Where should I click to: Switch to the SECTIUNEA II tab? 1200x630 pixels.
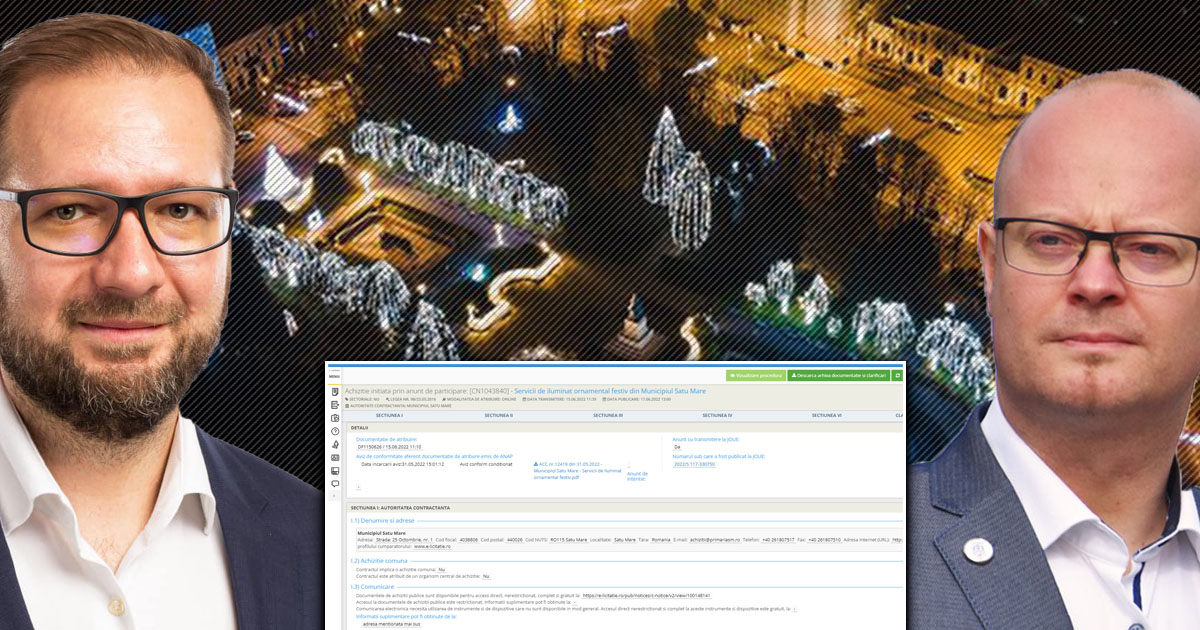(x=498, y=414)
